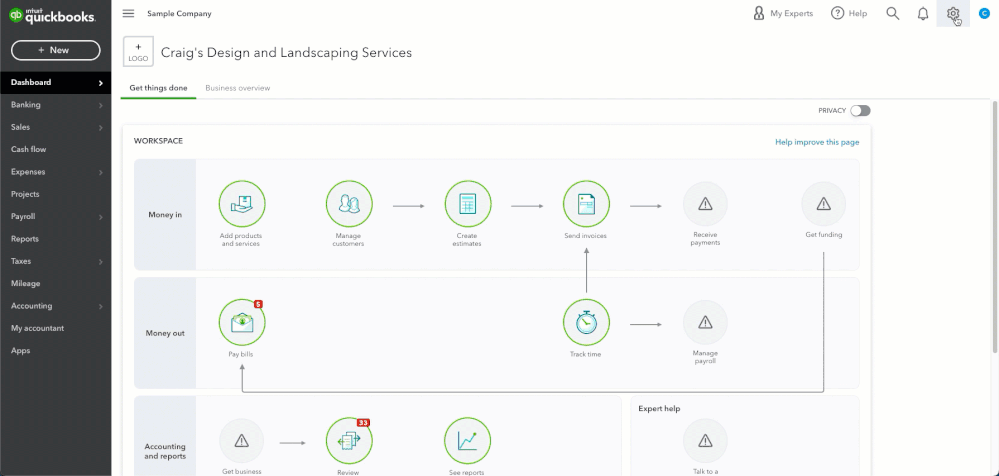The image size is (999, 476).
Task: Open the See reports chart icon
Action: click(468, 440)
